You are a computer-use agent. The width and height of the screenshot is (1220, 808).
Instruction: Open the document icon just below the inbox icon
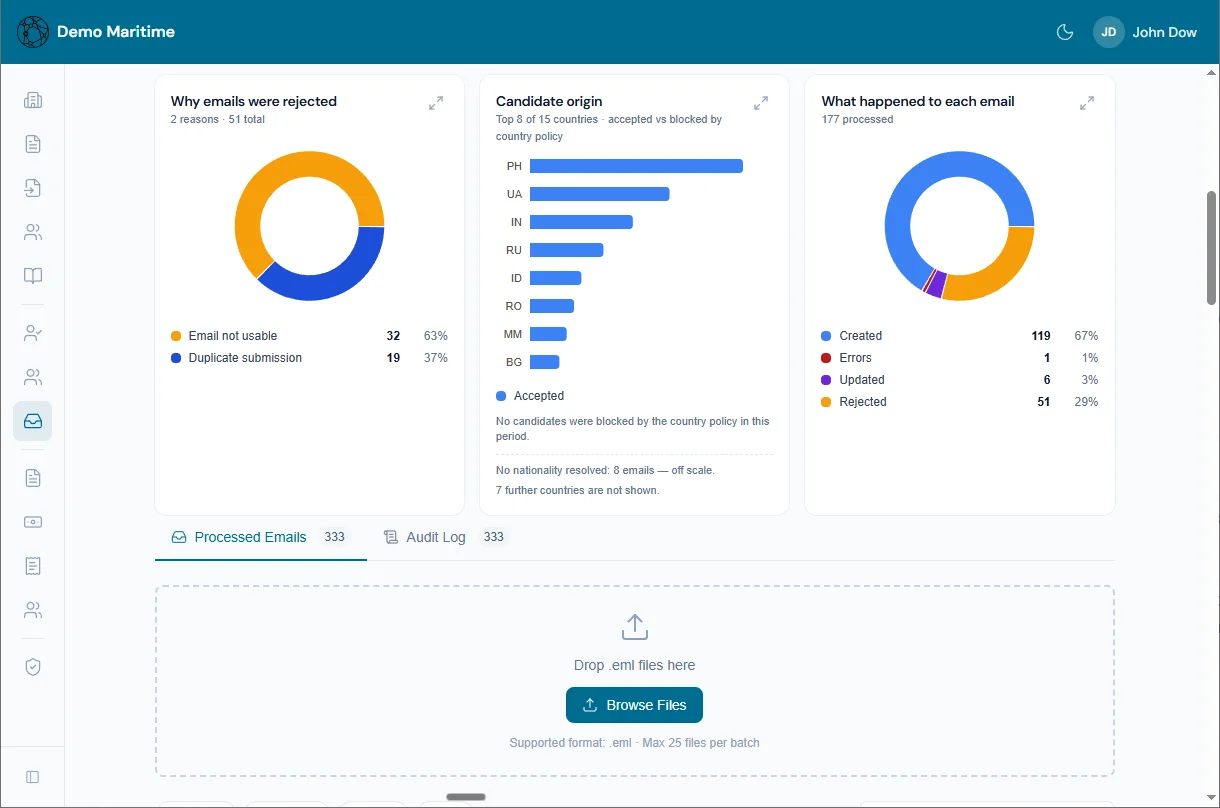(33, 478)
